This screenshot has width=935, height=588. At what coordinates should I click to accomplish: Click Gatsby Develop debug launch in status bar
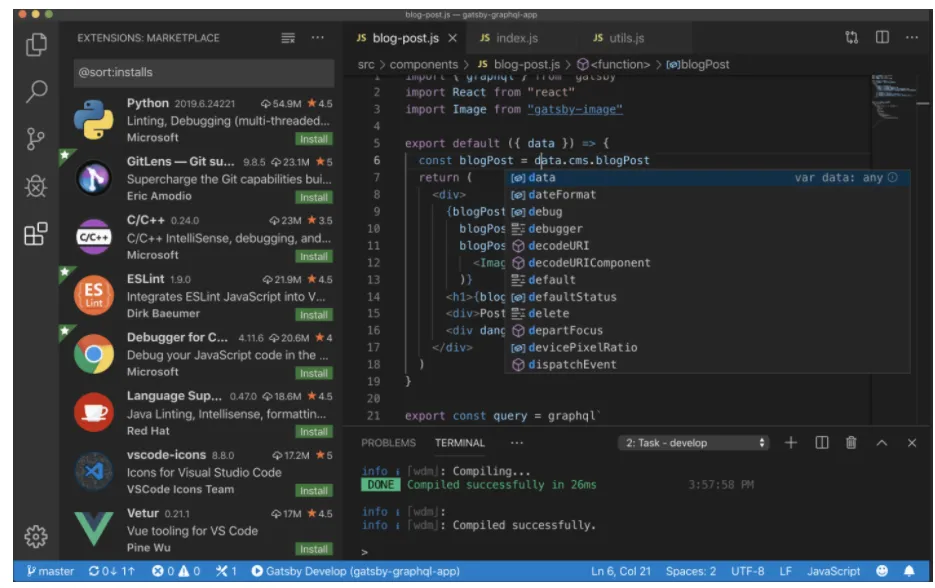tap(355, 571)
